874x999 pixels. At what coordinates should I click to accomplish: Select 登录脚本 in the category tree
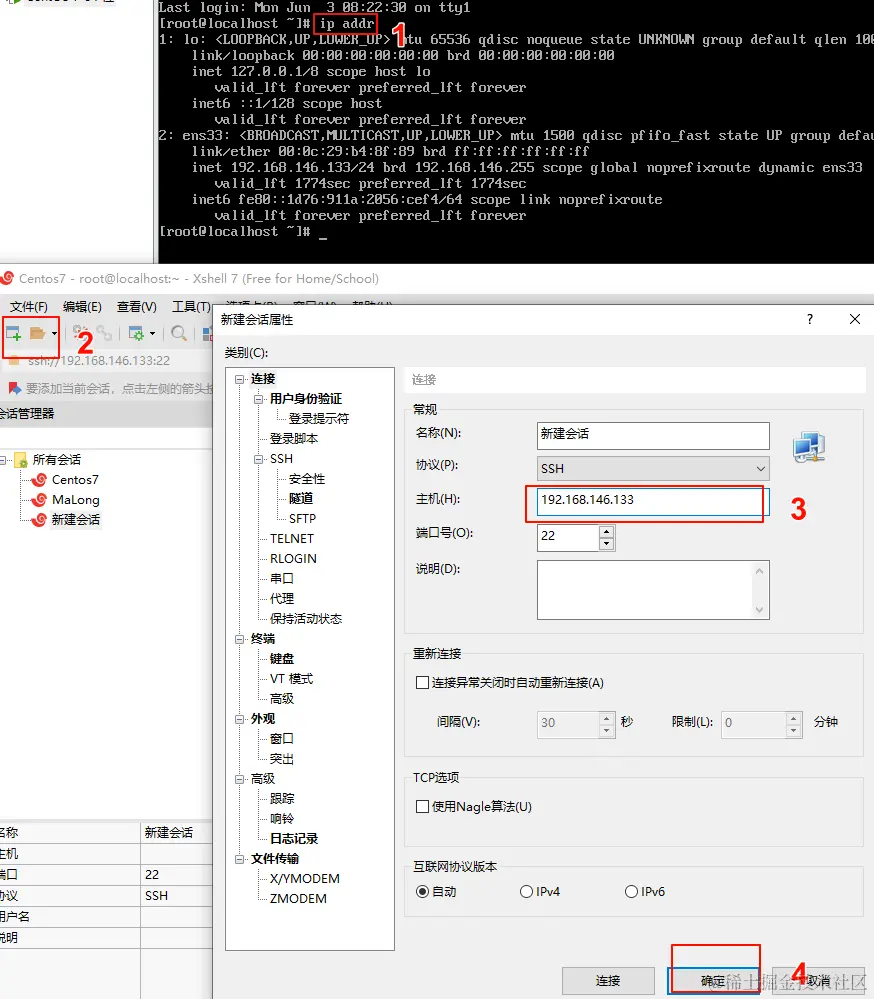[294, 439]
